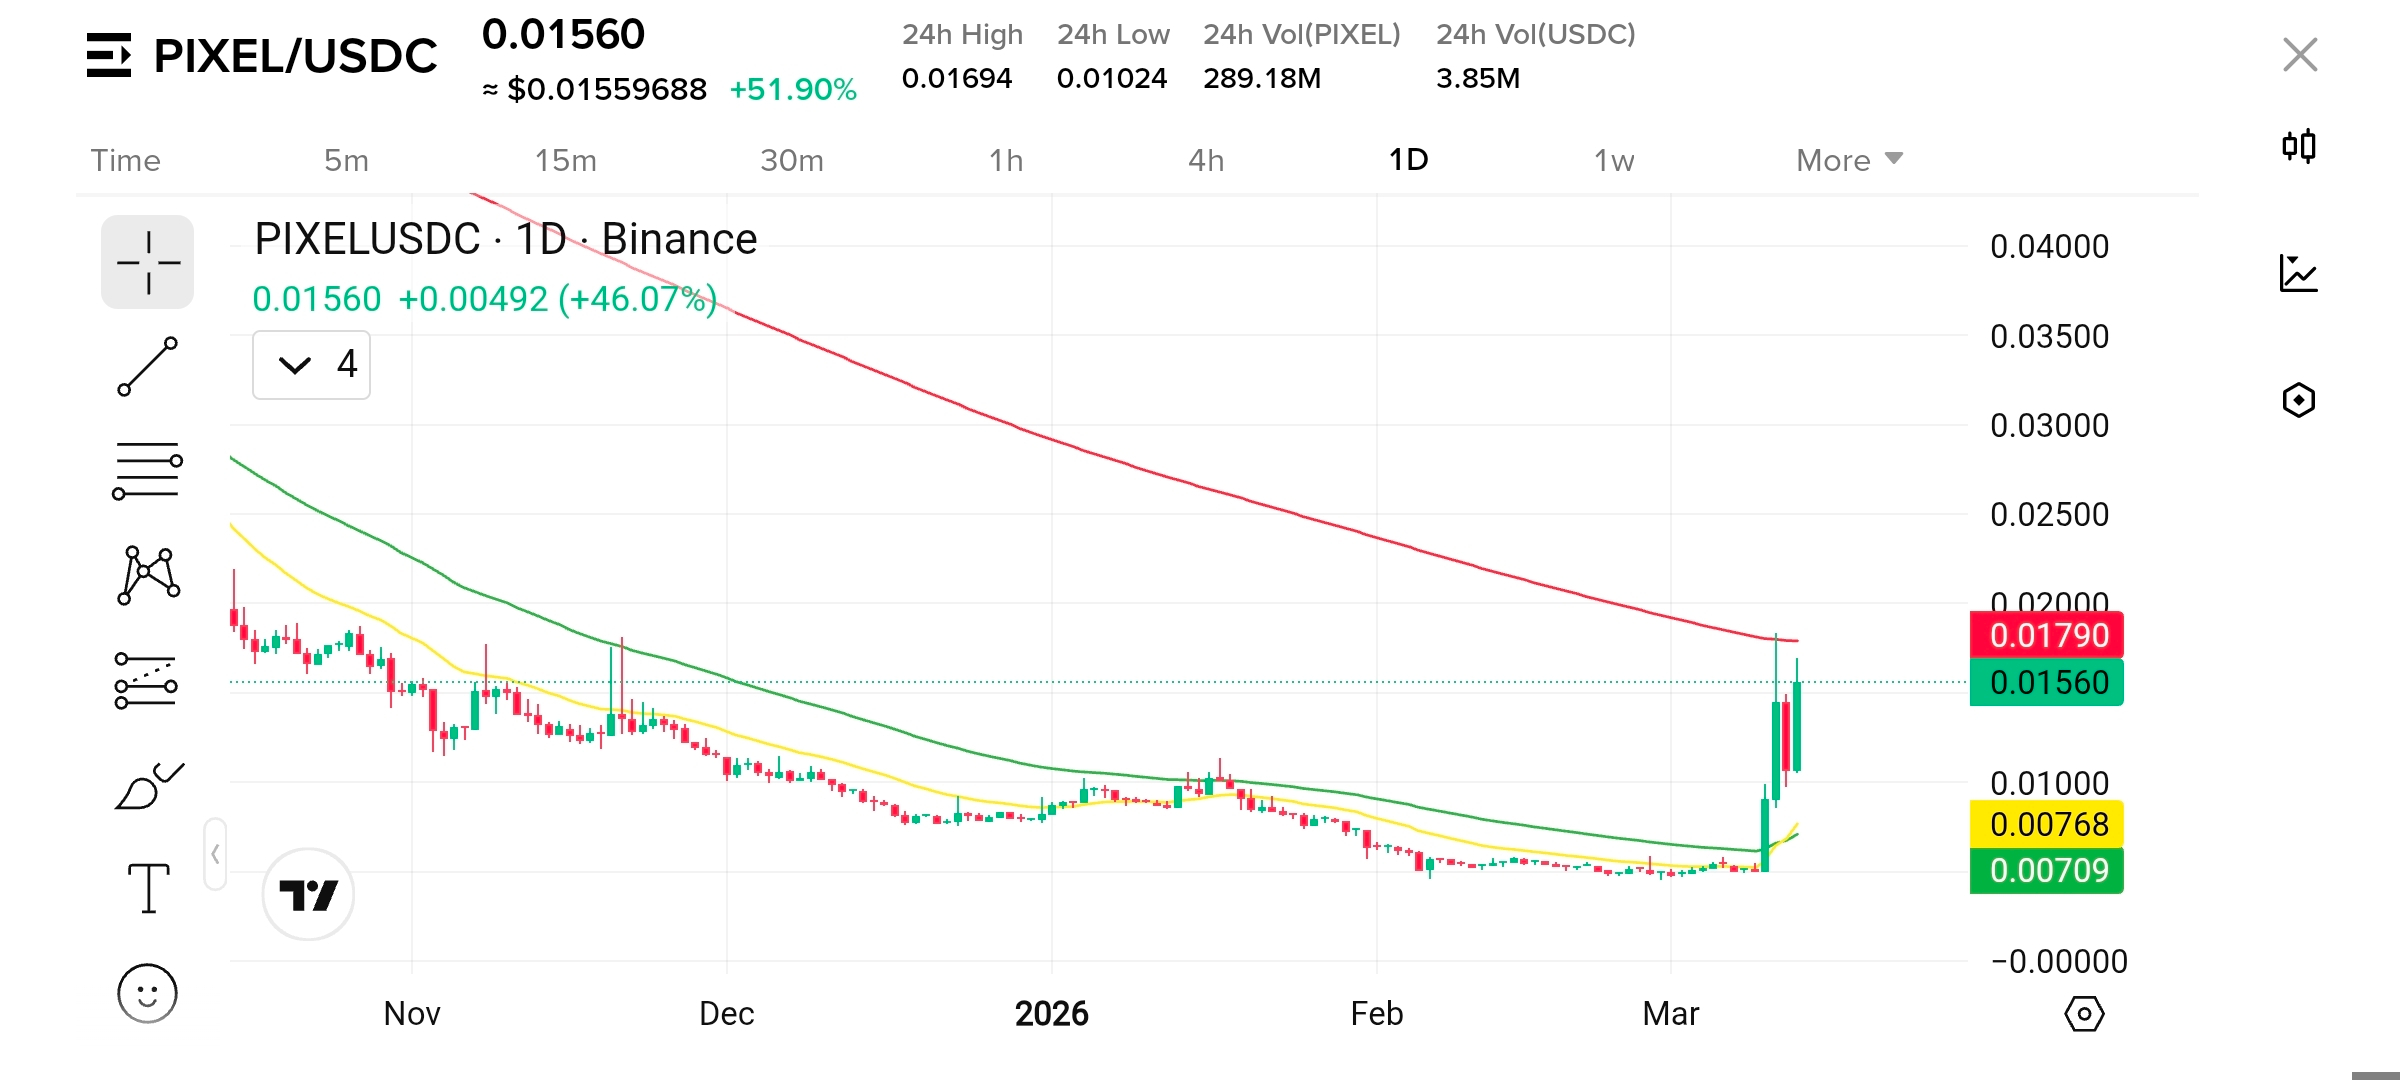The width and height of the screenshot is (2400, 1080).
Task: Open the emoji sticker tool
Action: tap(147, 994)
